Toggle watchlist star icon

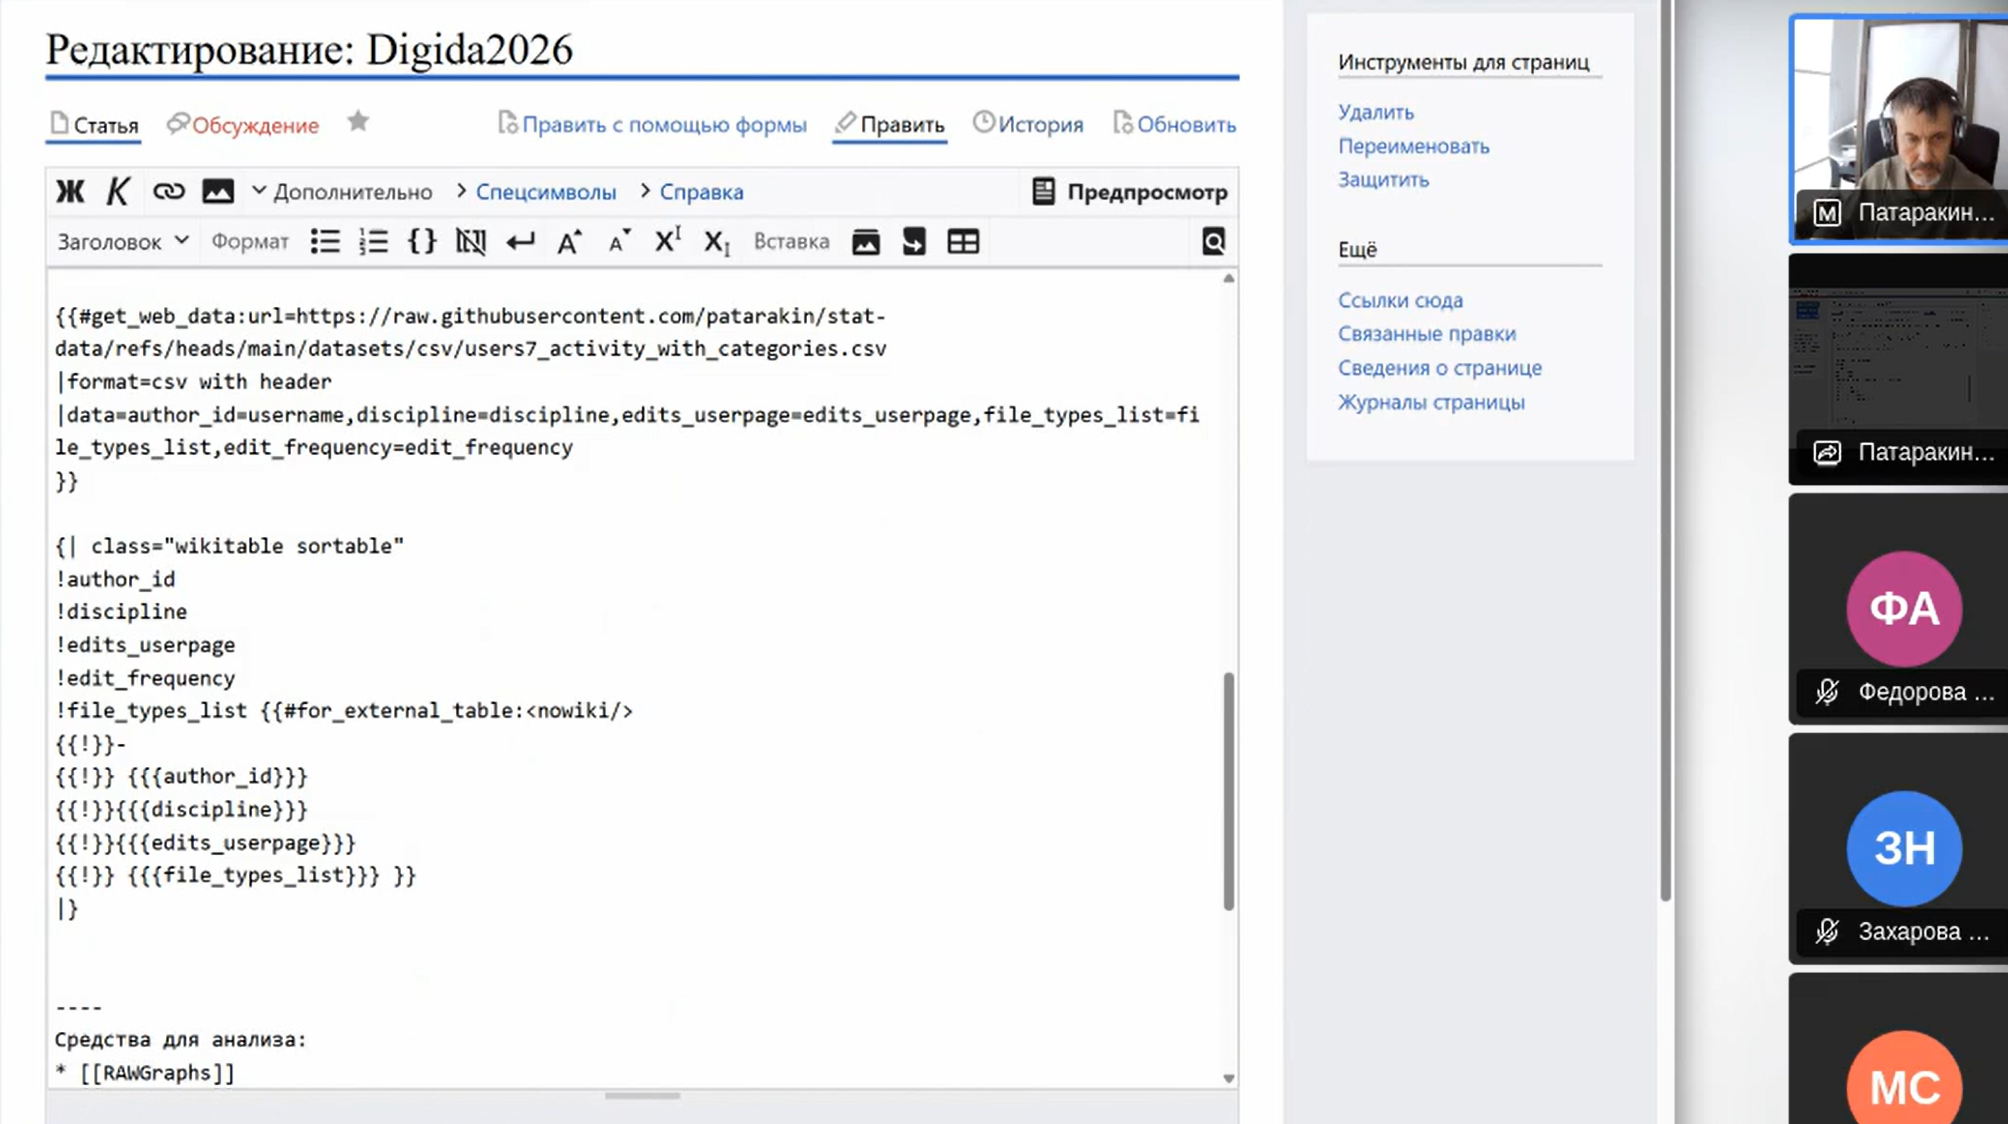[x=358, y=122]
